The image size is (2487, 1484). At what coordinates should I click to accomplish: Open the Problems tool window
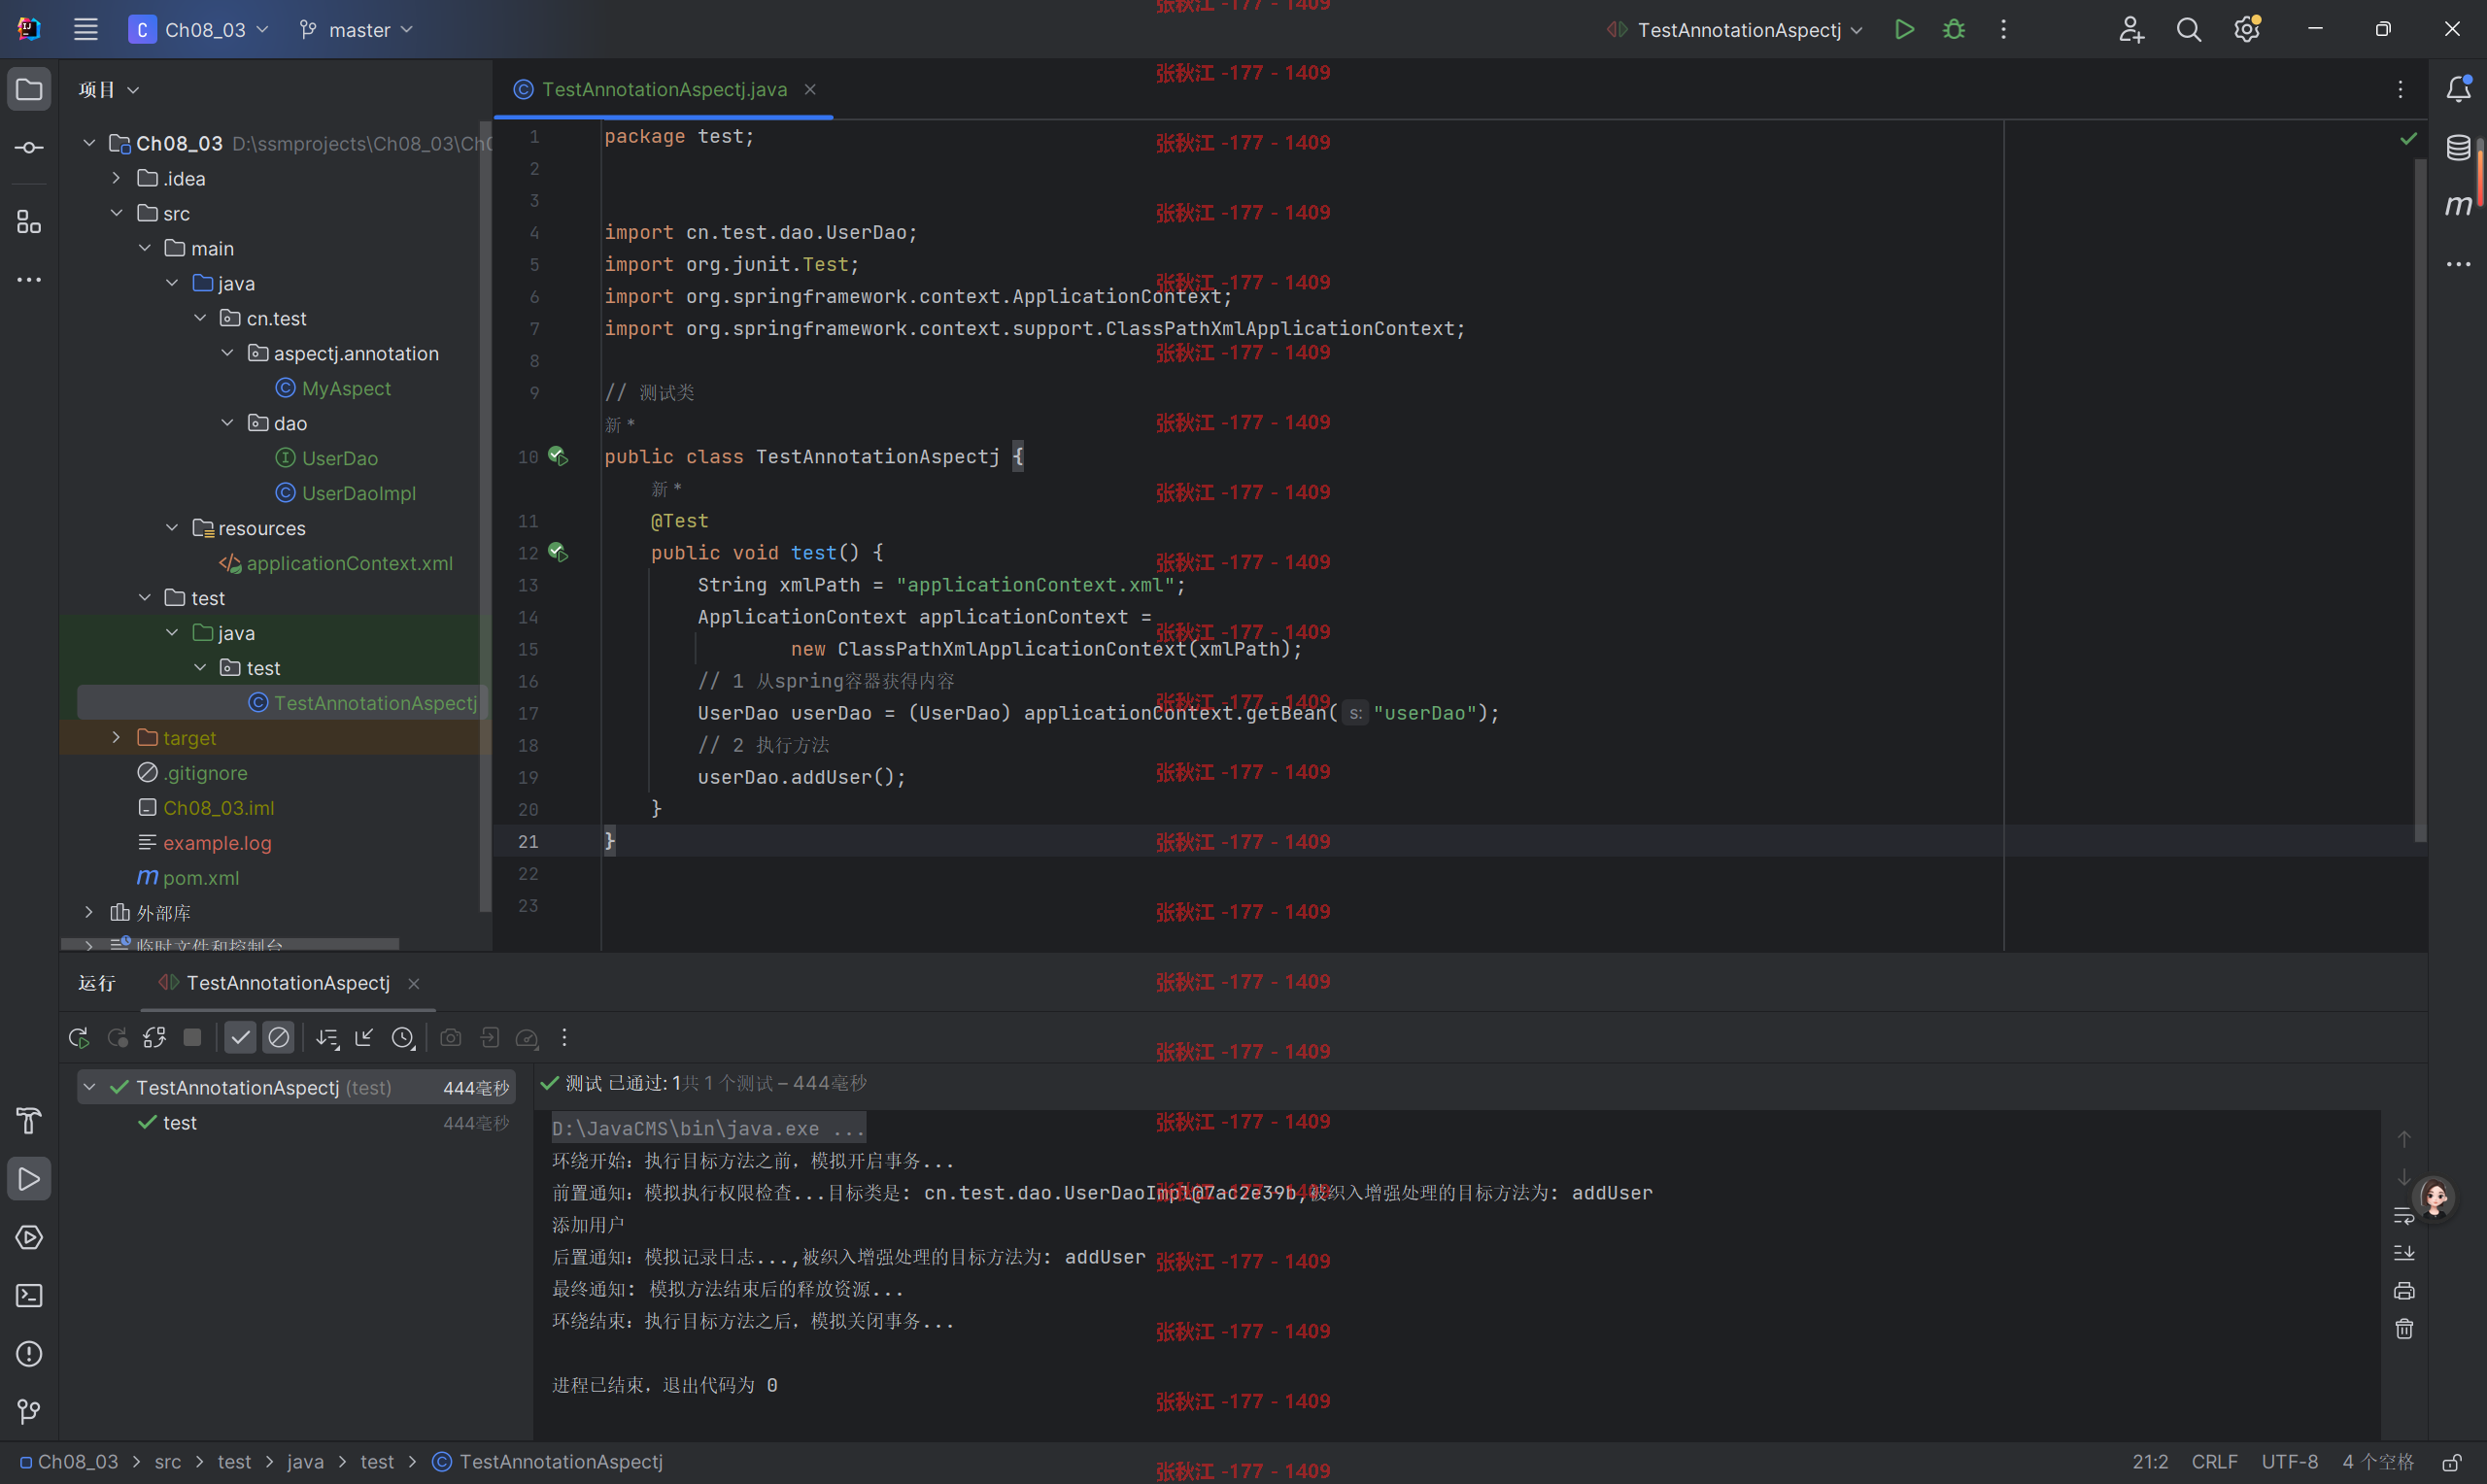click(x=29, y=1353)
